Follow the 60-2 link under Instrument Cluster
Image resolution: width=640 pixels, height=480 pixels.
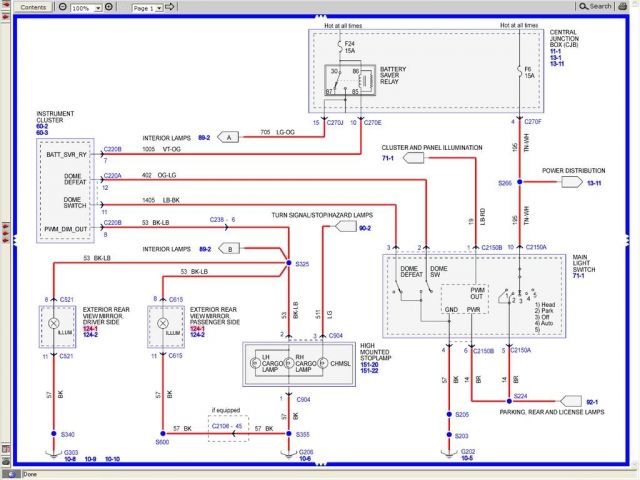pos(43,123)
